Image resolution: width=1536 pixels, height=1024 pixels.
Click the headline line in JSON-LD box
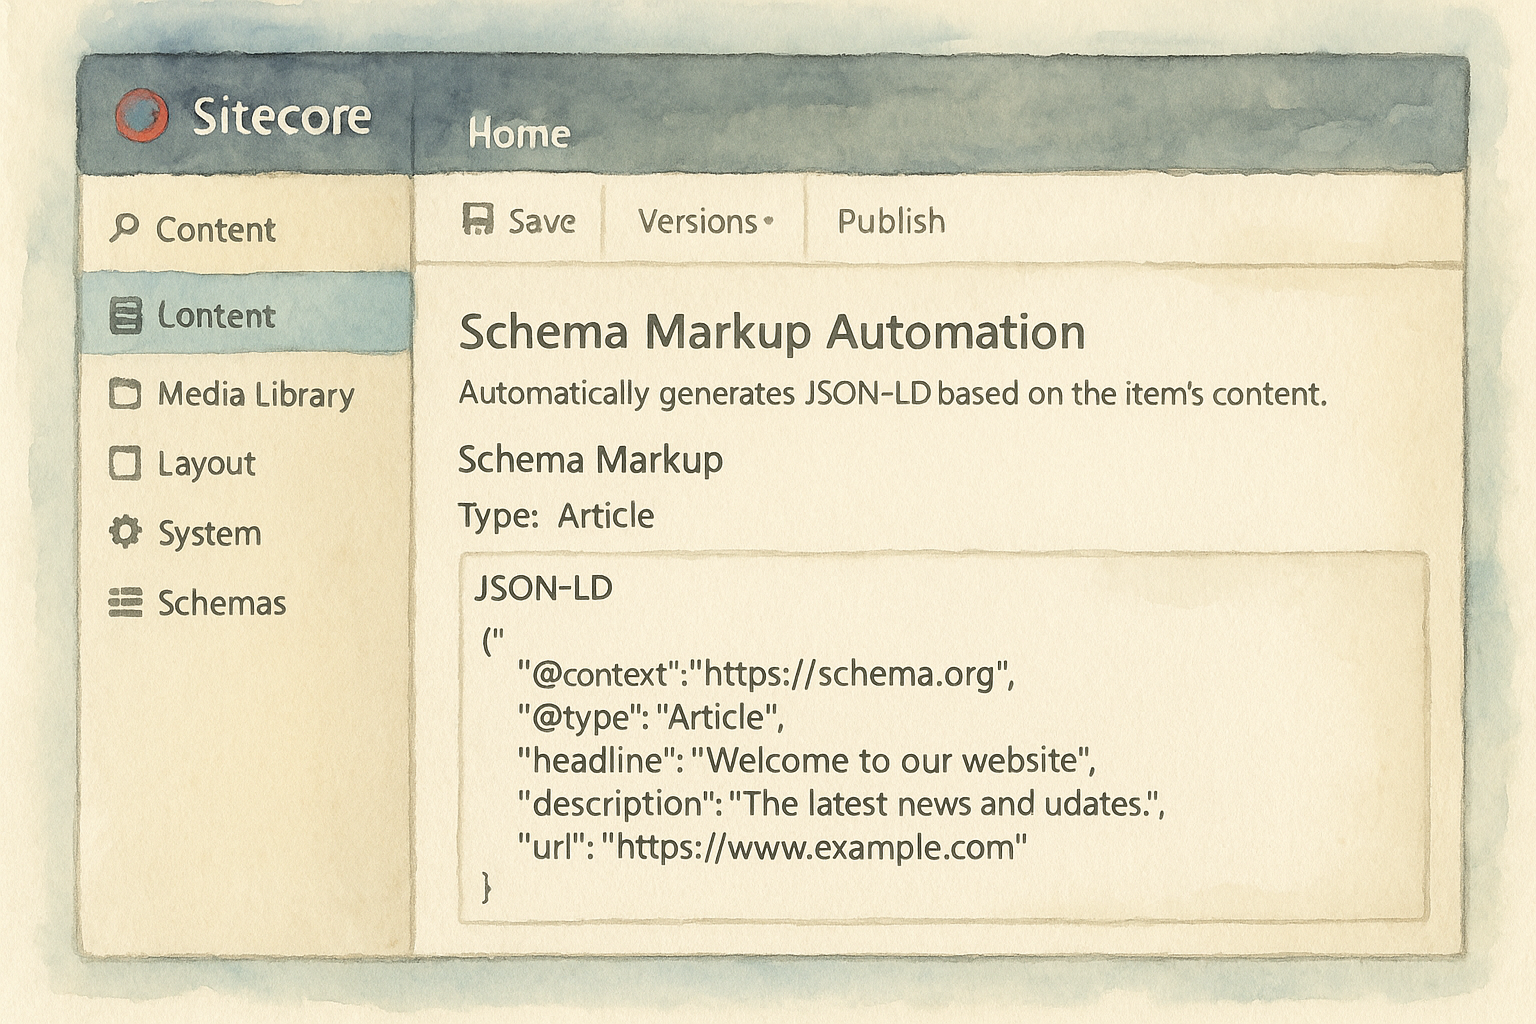806,760
